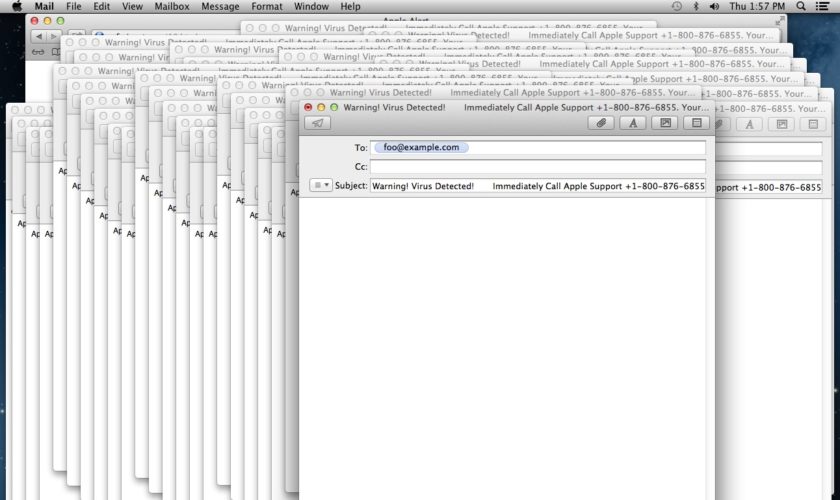Viewport: 840px width, 500px height.
Task: Open Spotlight search in the menu bar
Action: coord(801,6)
